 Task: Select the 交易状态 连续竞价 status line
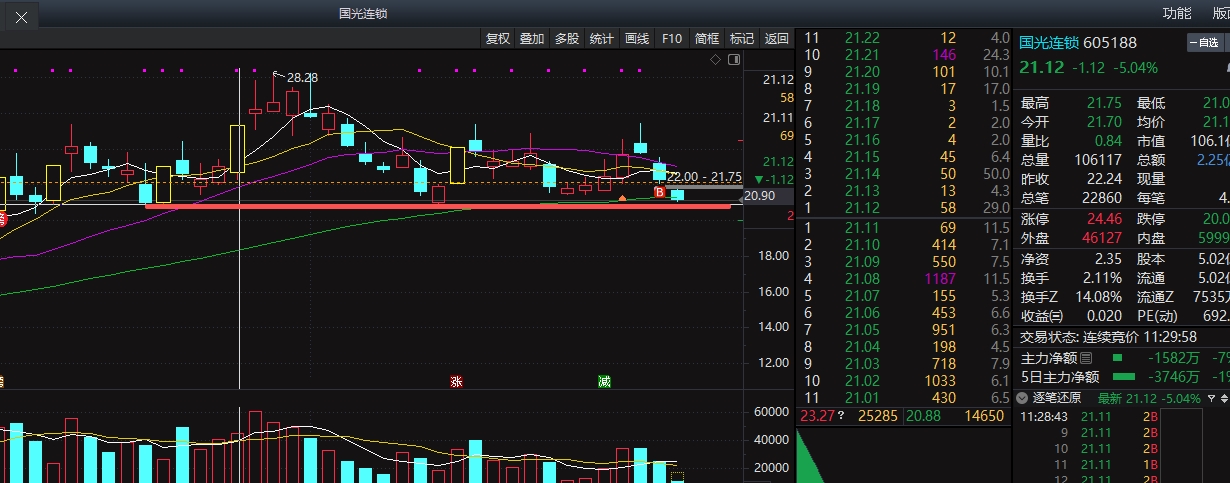pos(1106,336)
